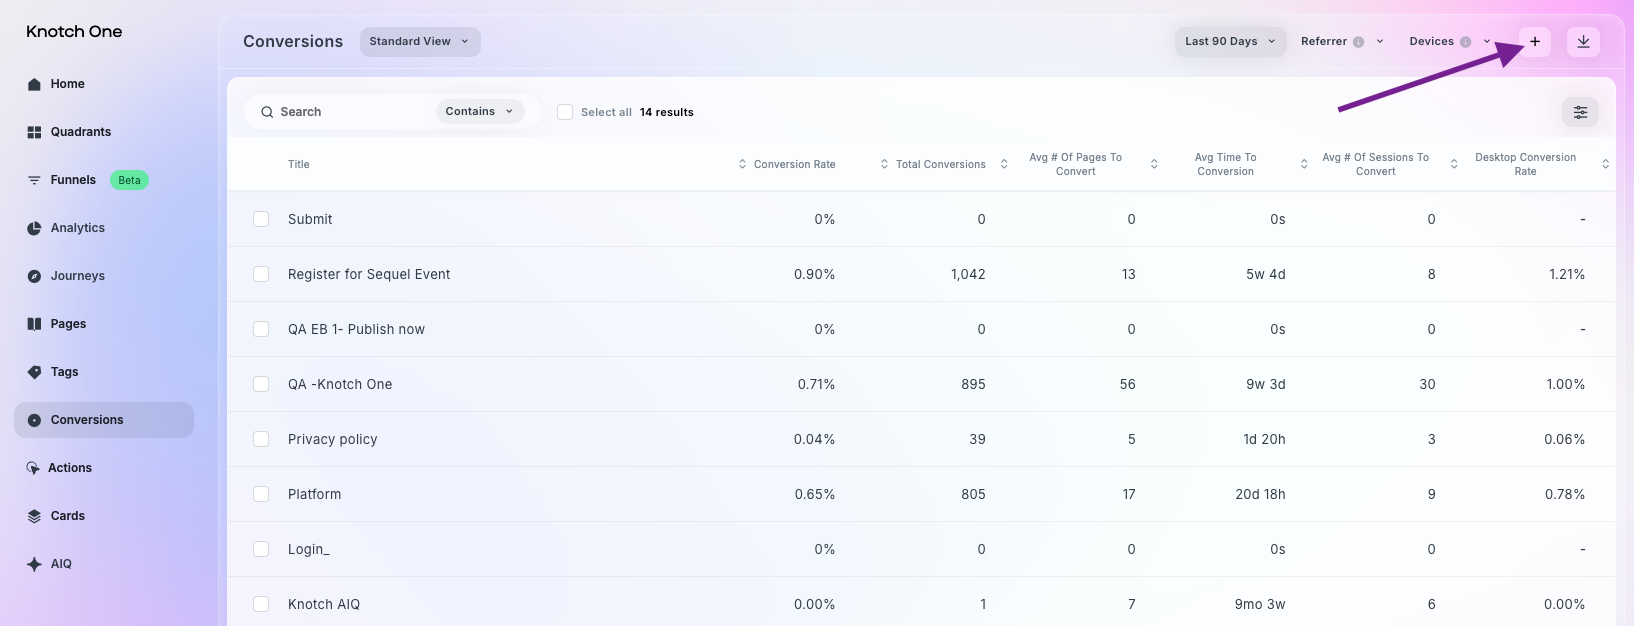Image resolution: width=1634 pixels, height=626 pixels.
Task: Click the 20d 18h time value
Action: pos(1260,494)
